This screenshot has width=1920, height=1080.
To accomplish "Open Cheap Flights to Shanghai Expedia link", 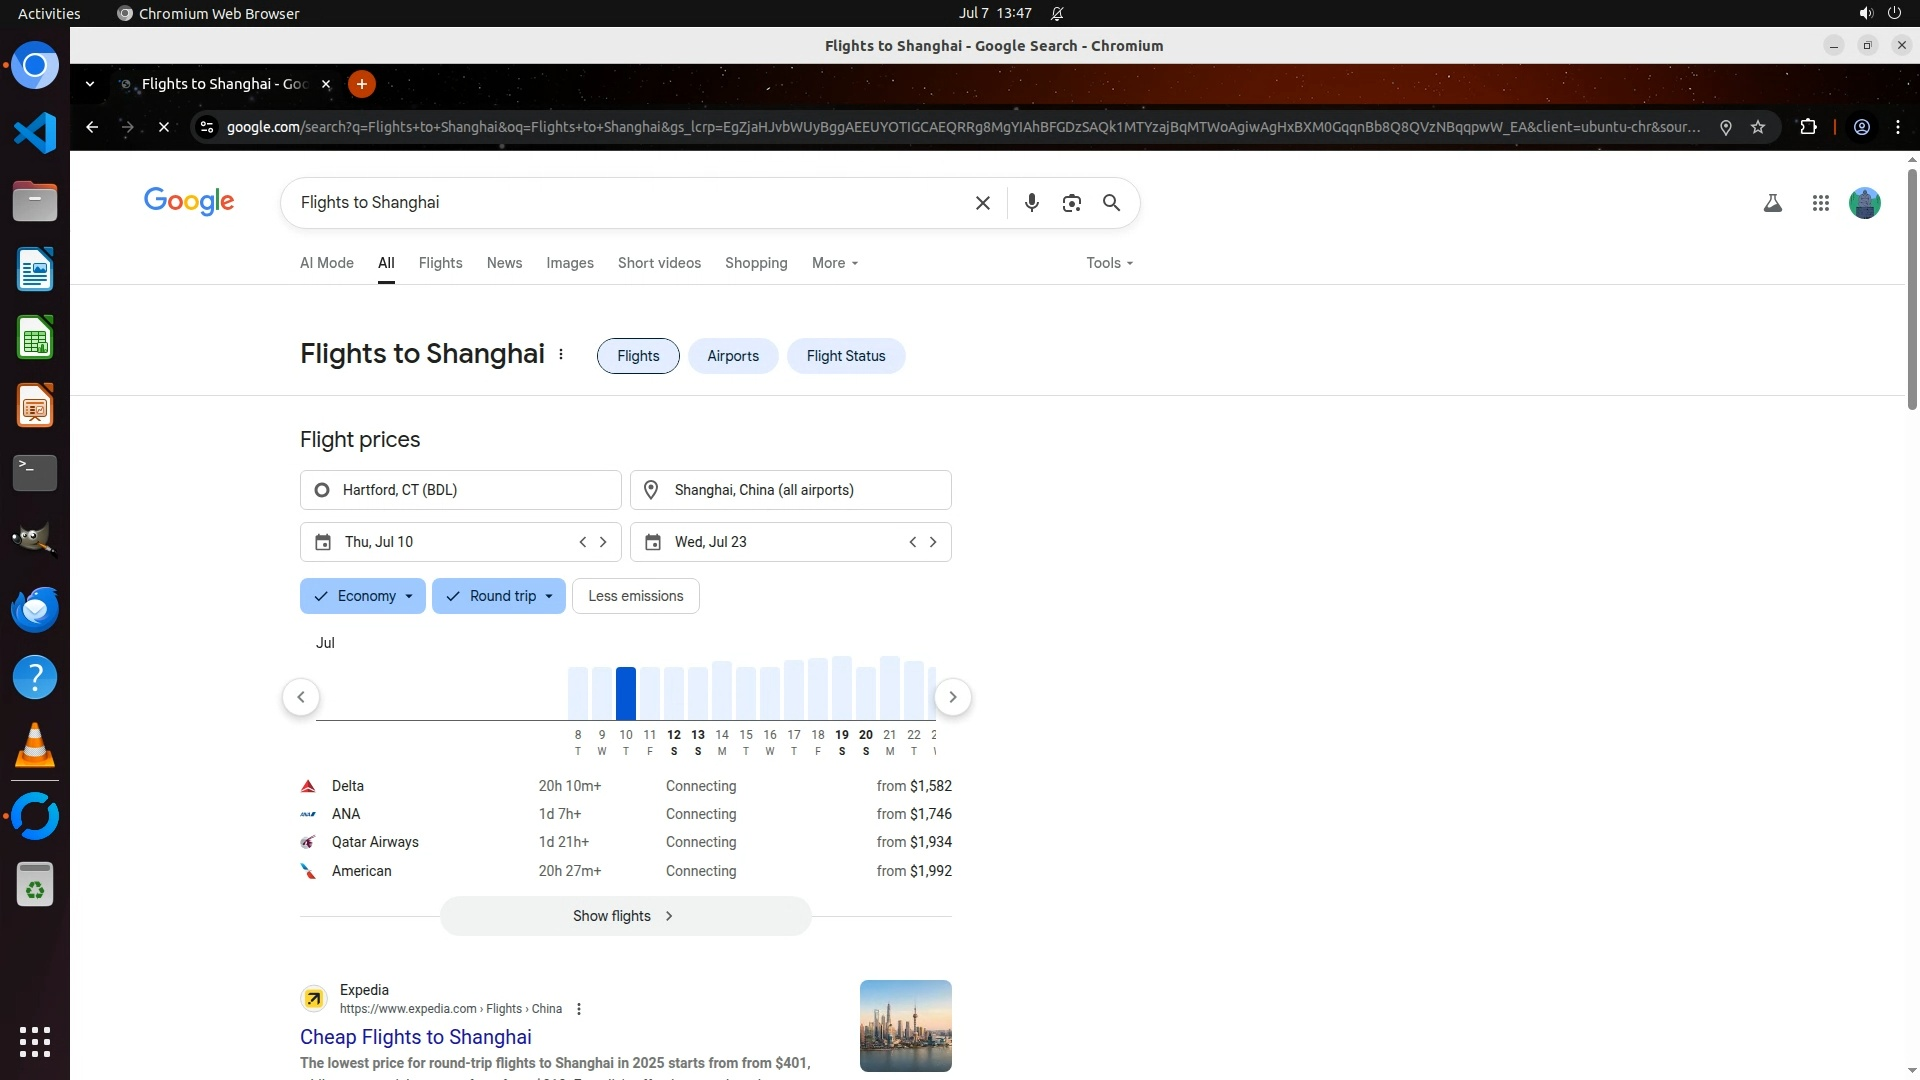I will pyautogui.click(x=415, y=1037).
